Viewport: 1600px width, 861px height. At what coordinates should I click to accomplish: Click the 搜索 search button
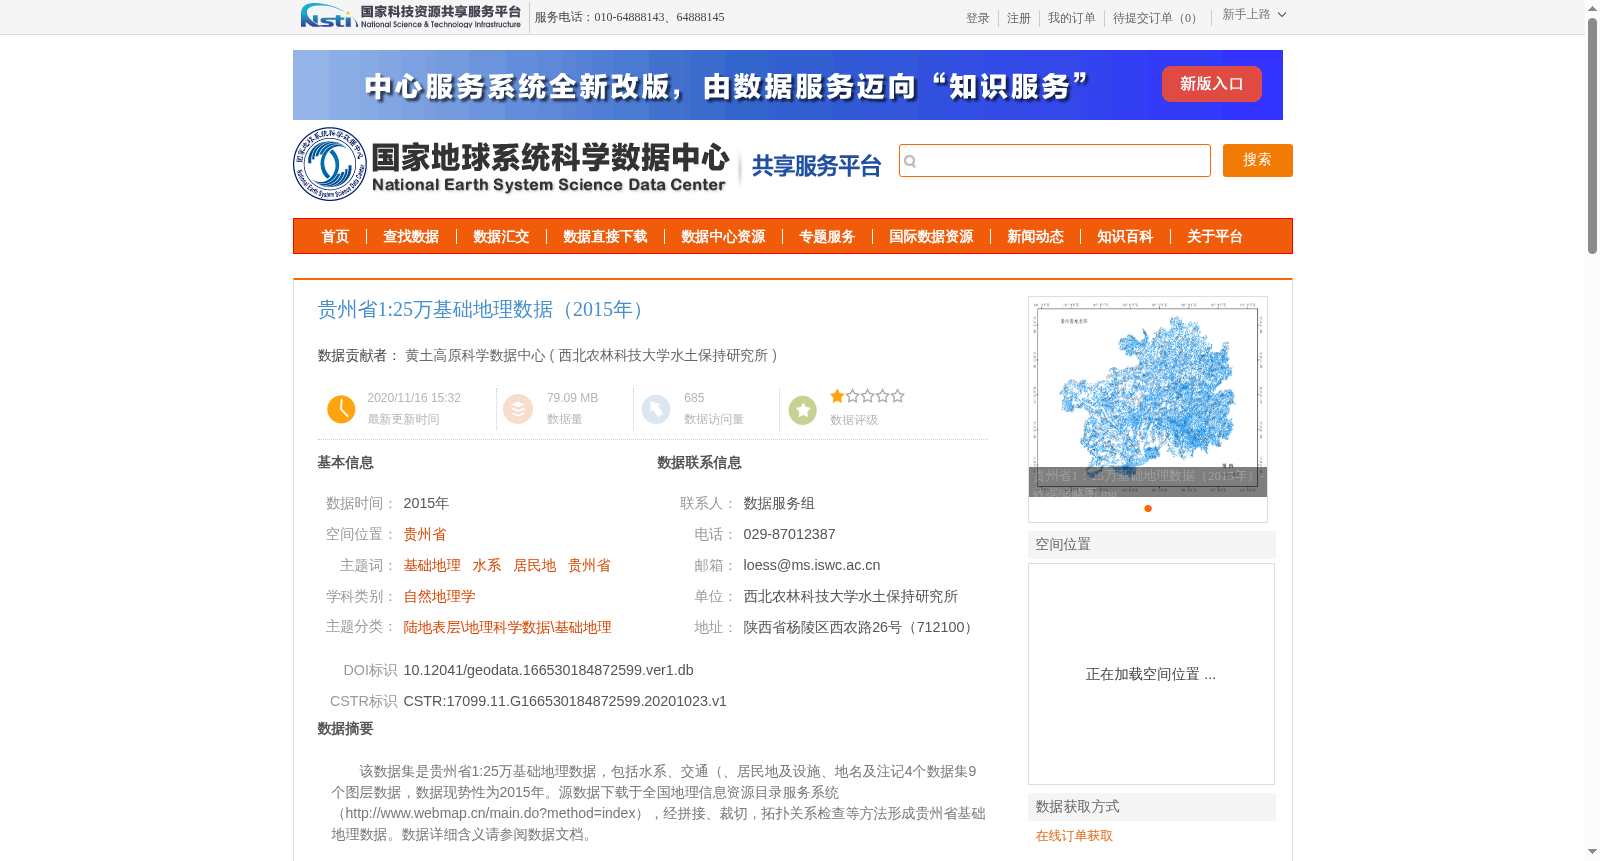tap(1258, 160)
